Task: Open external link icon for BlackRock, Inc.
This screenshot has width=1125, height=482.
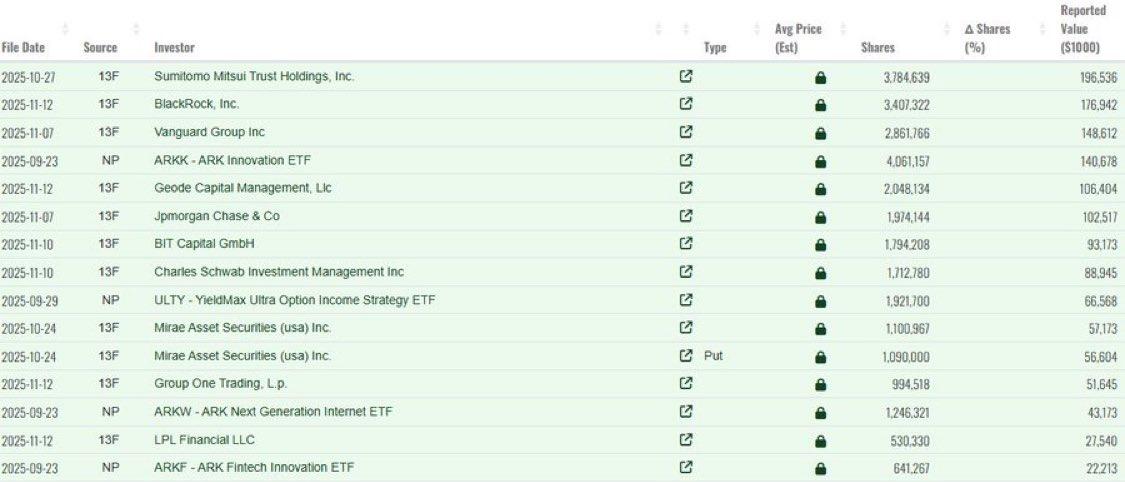Action: point(686,104)
